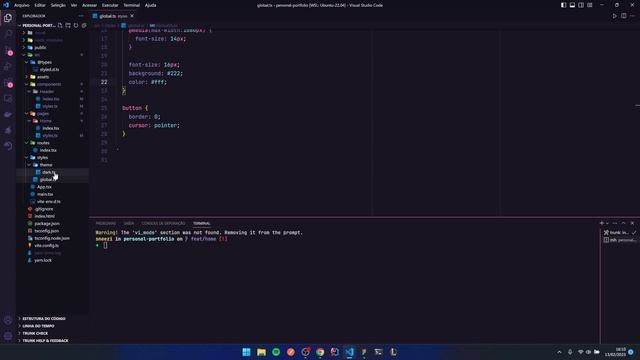
Task: Maximize the terminal panel size
Action: point(623,223)
